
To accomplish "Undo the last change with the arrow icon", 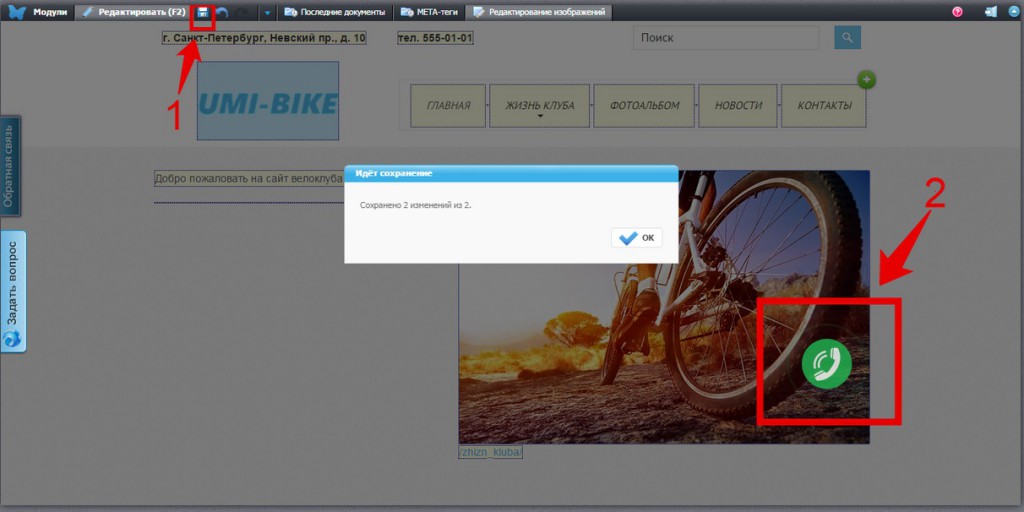I will click(x=222, y=12).
